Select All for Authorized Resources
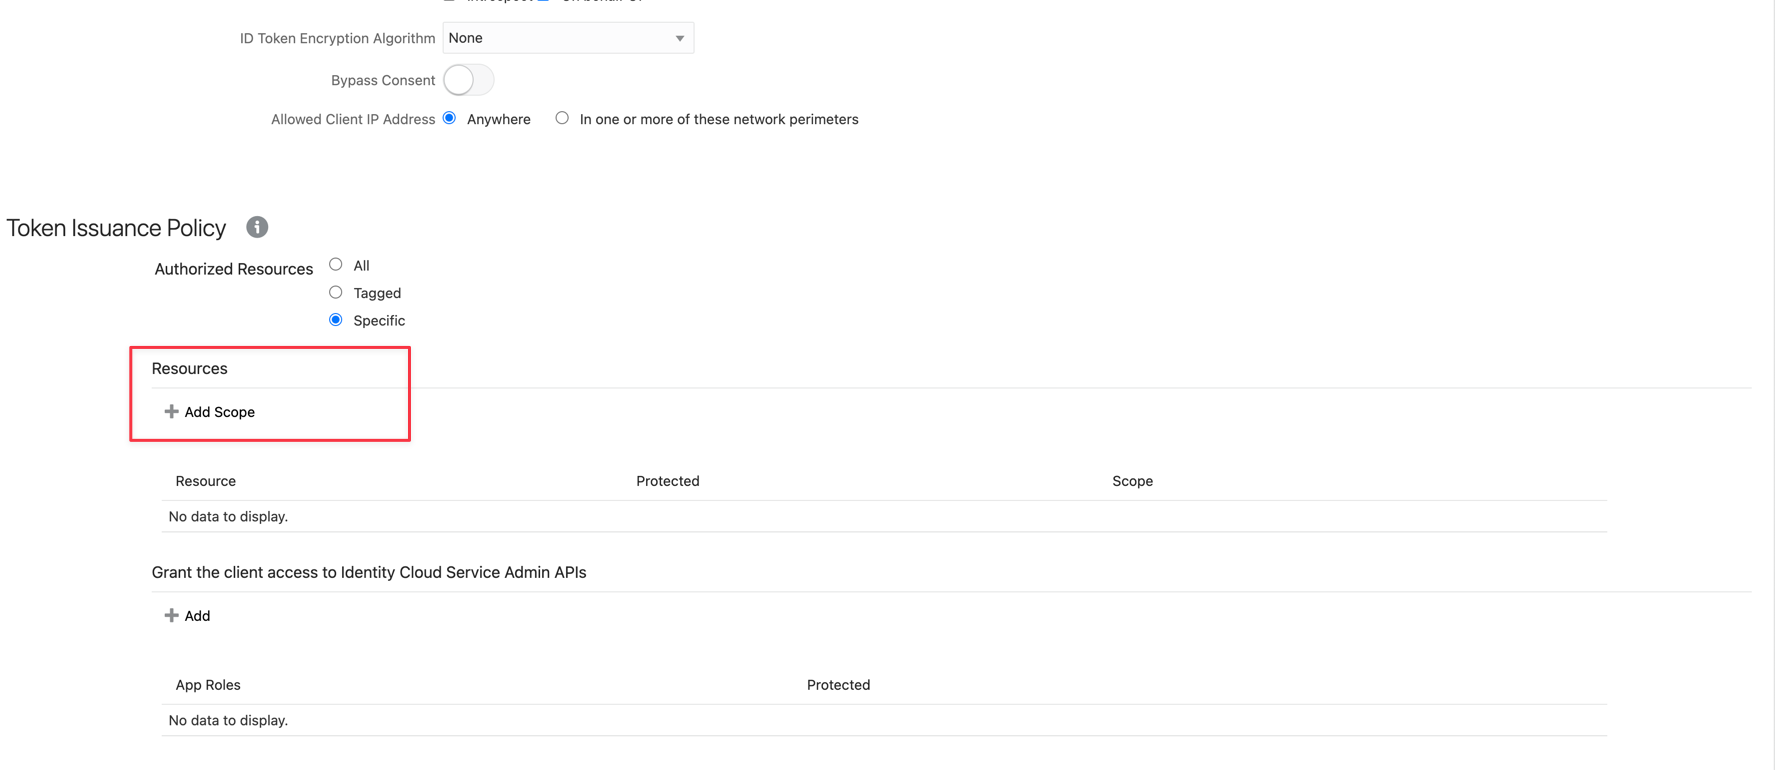Screen dimensions: 1775x770 [x=336, y=265]
